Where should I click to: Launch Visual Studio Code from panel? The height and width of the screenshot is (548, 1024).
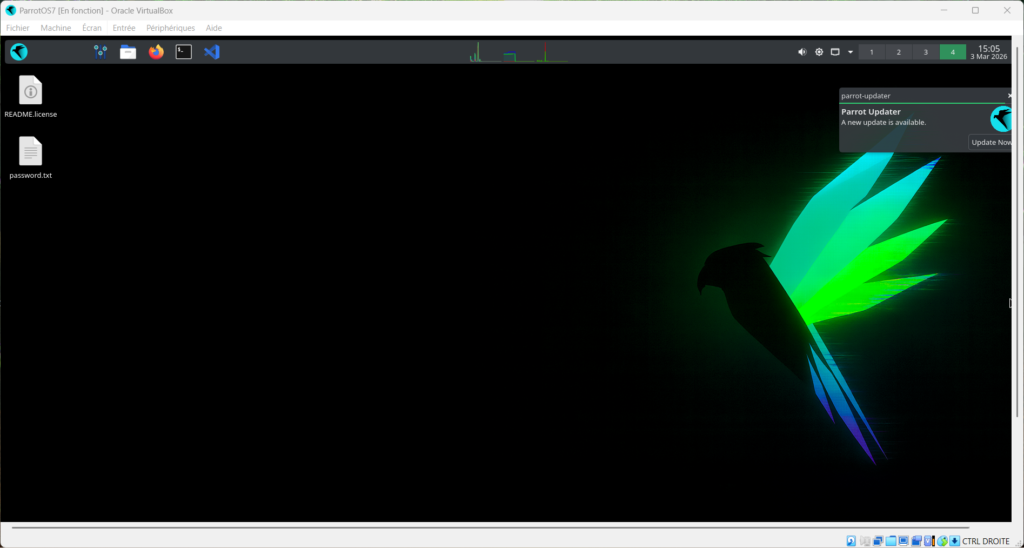pos(212,52)
